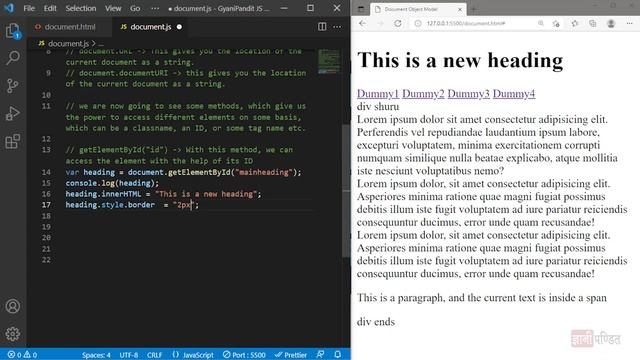Image resolution: width=640 pixels, height=360 pixels.
Task: Select the document.js editor tab
Action: 151,27
